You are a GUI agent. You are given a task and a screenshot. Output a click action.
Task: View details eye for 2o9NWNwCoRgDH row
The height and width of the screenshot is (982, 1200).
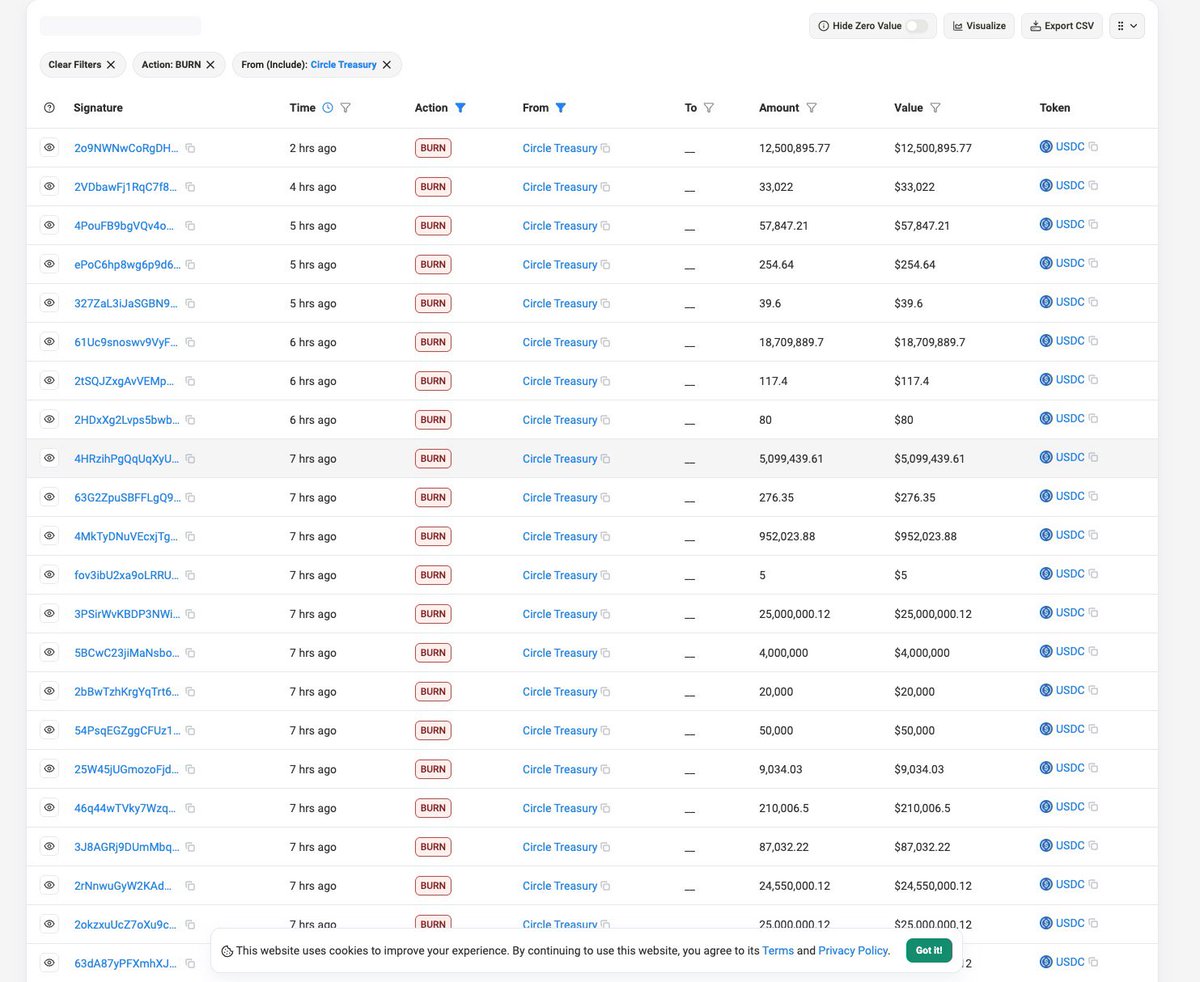pos(49,147)
